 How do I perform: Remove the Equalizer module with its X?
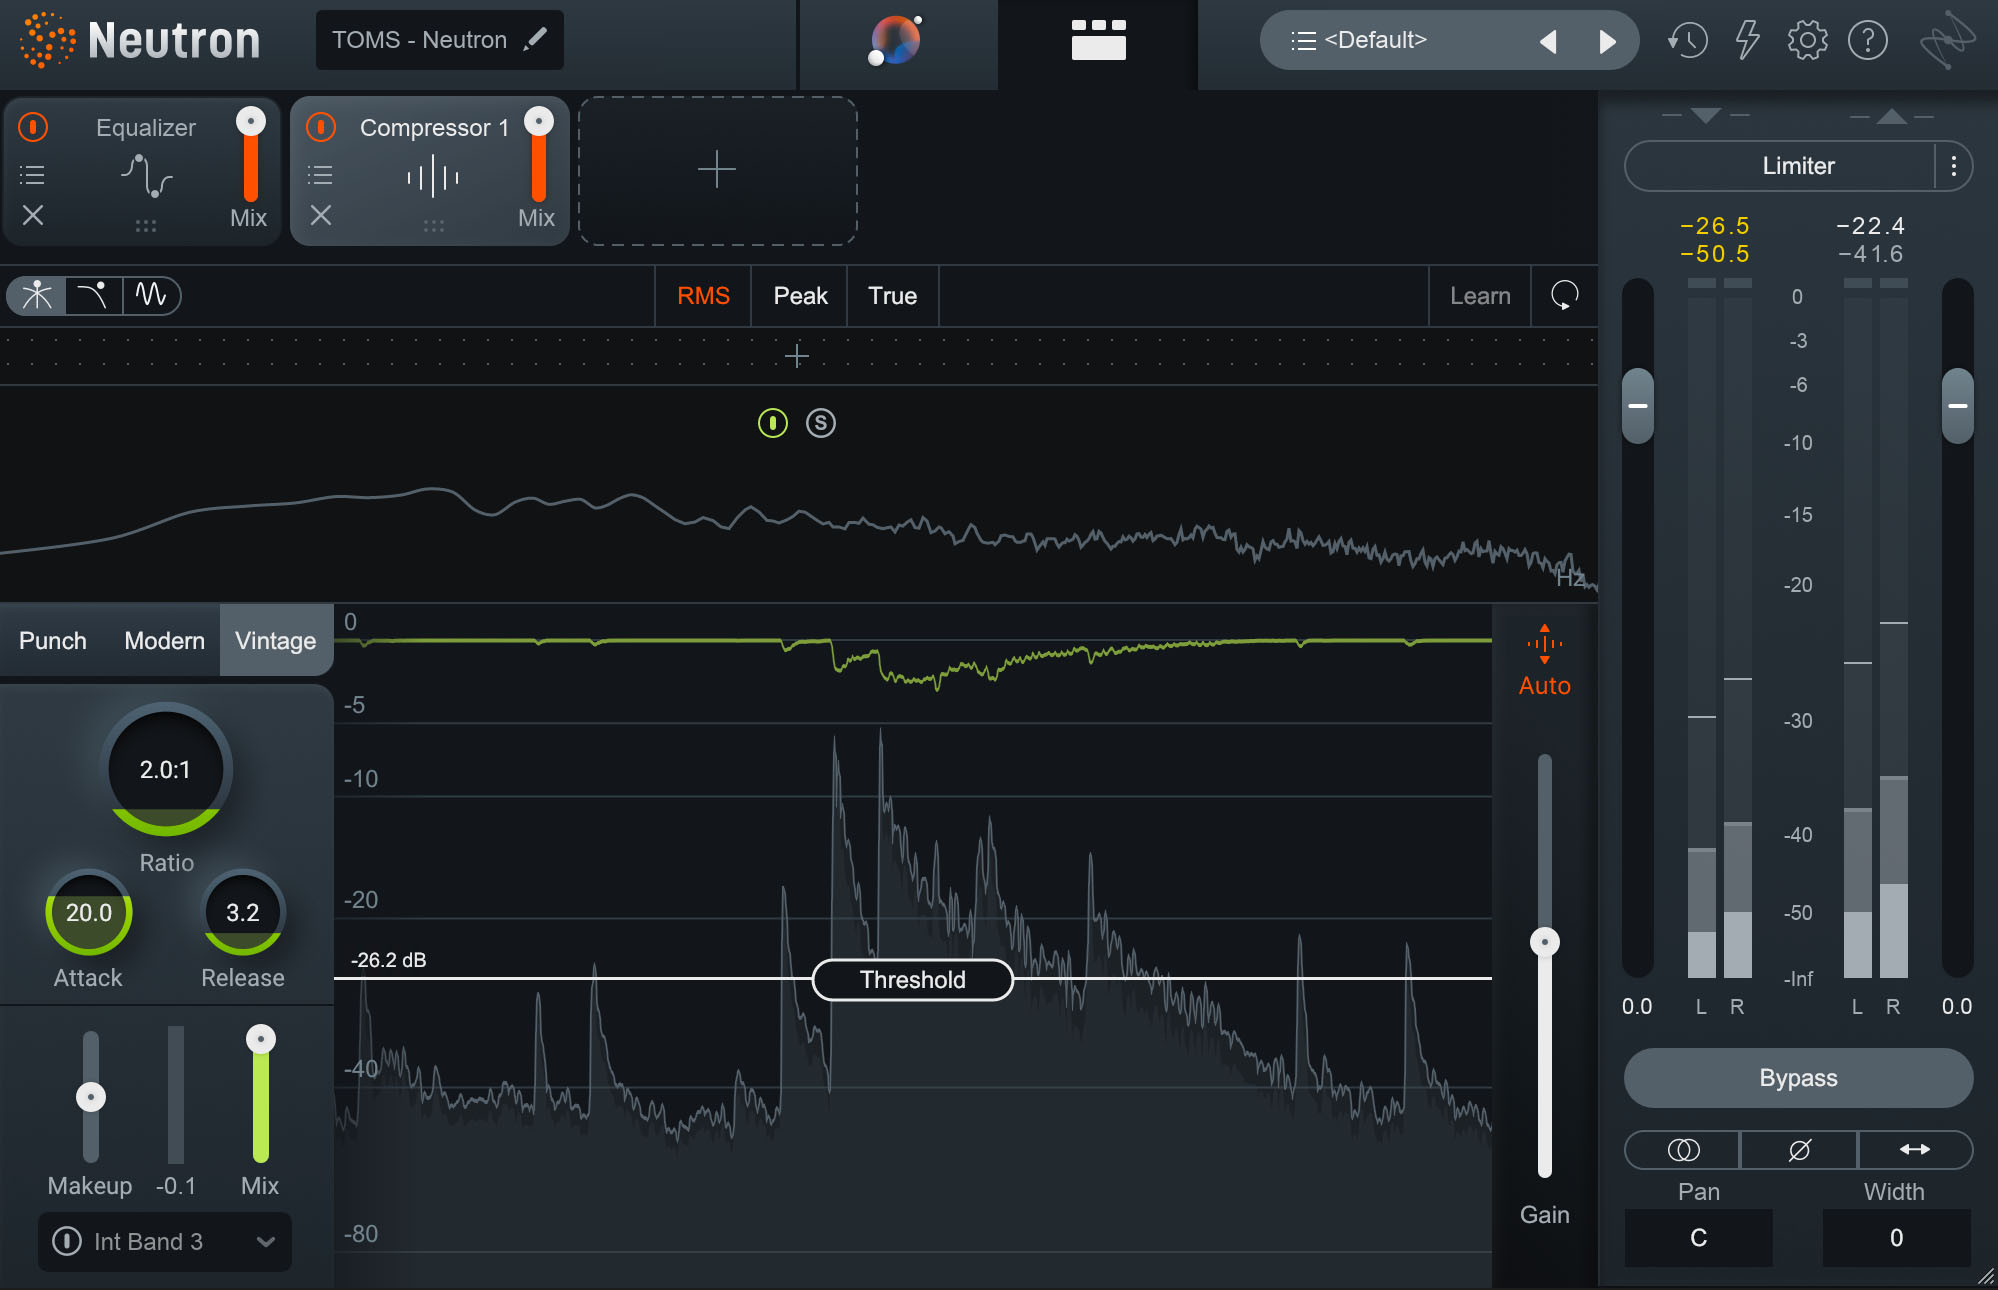point(33,215)
